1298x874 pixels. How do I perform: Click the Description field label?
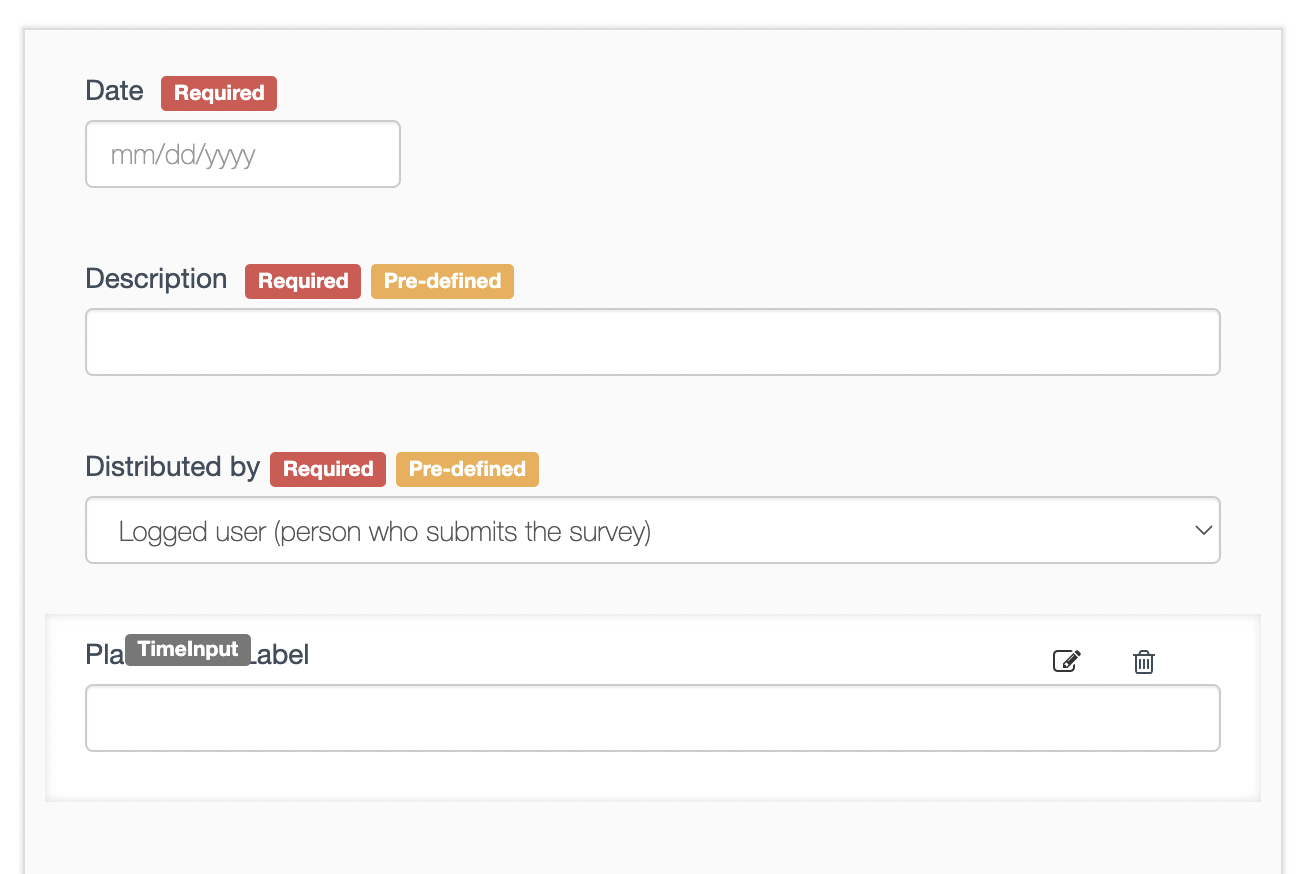coord(157,279)
